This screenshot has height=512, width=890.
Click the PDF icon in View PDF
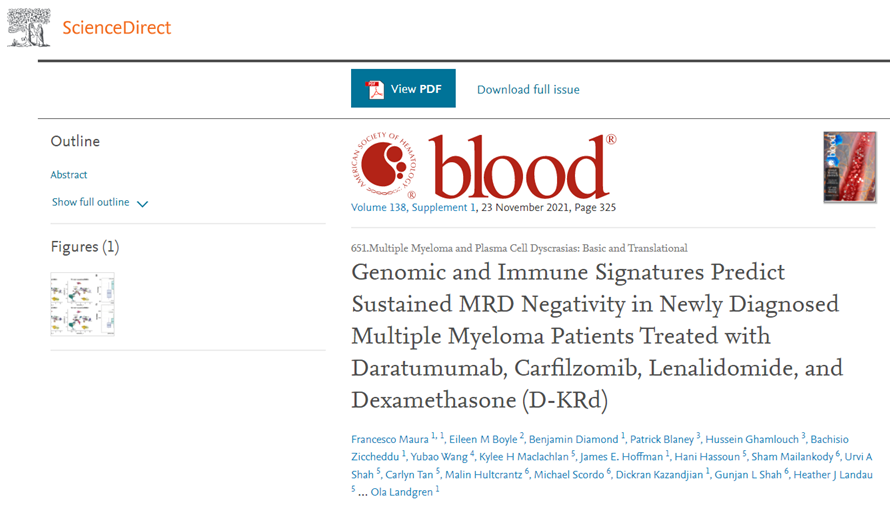(x=375, y=89)
